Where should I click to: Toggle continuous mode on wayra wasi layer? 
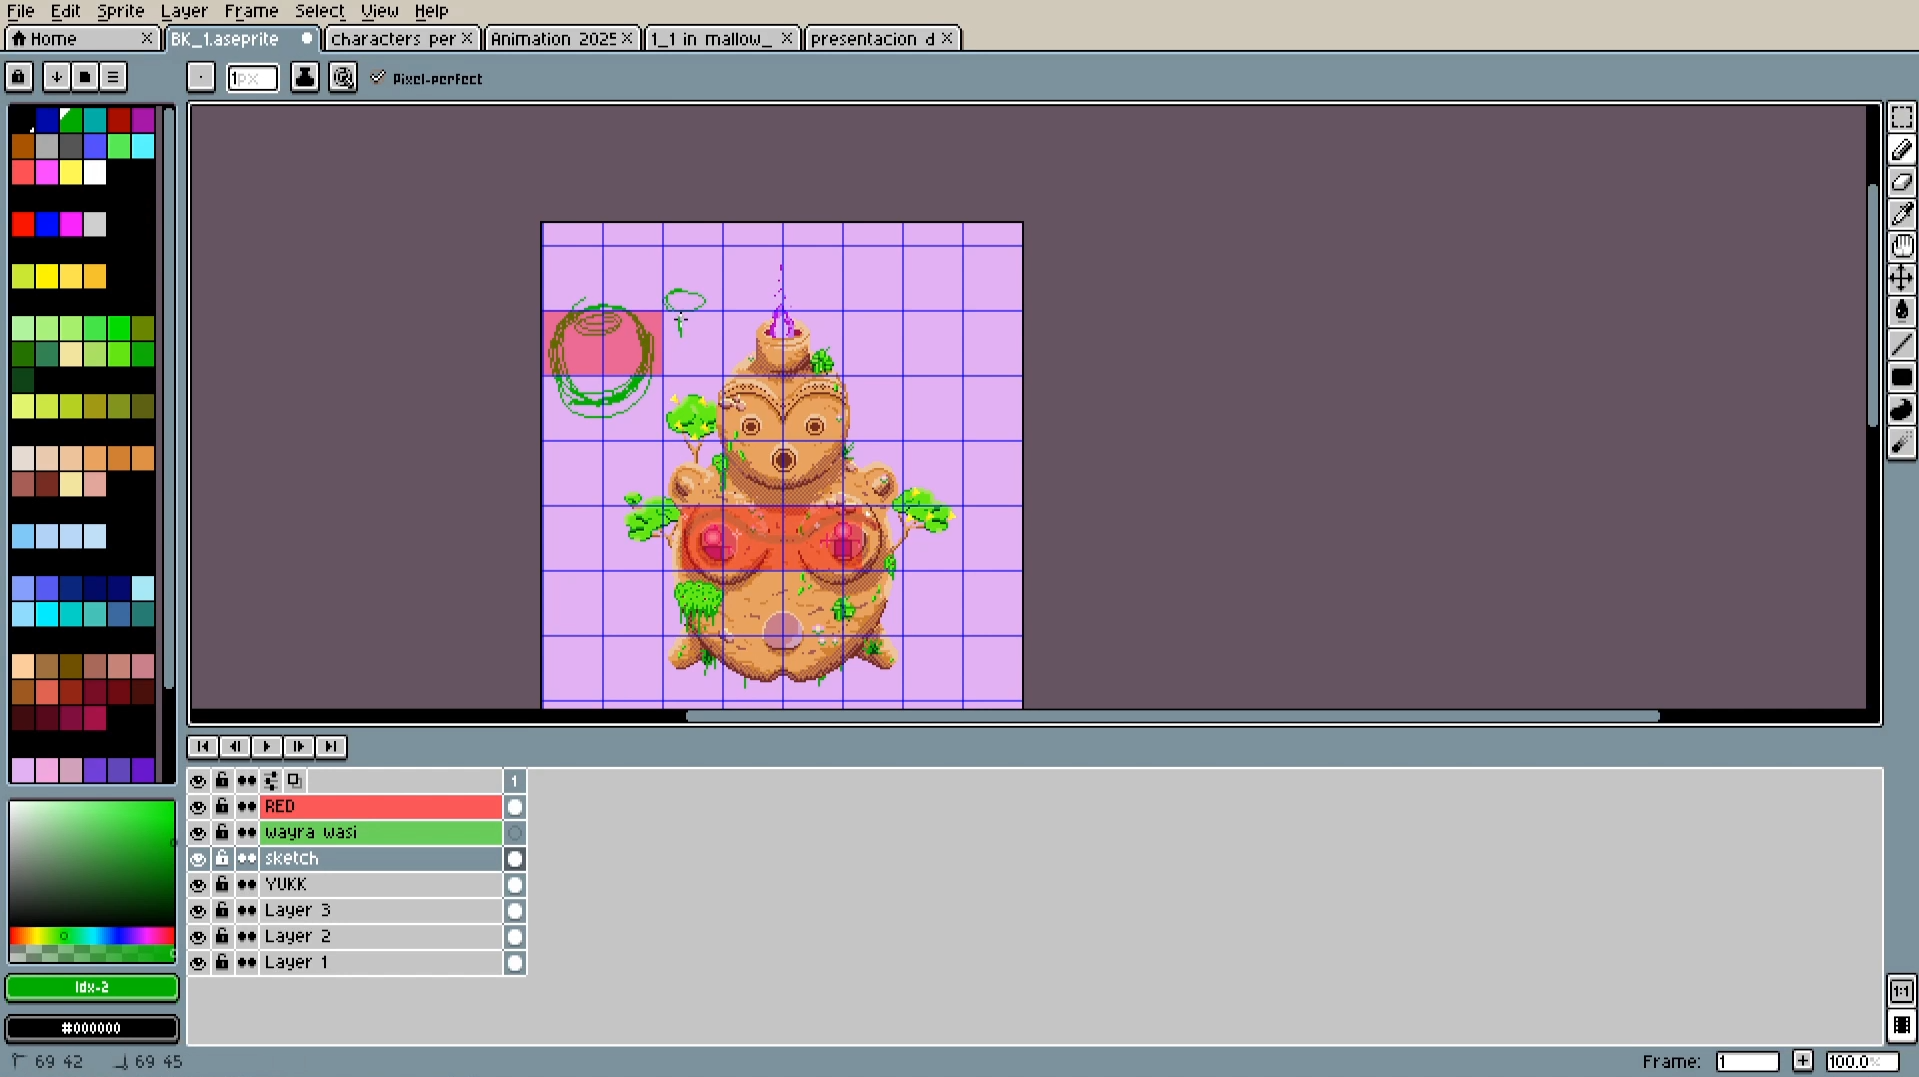pos(246,833)
